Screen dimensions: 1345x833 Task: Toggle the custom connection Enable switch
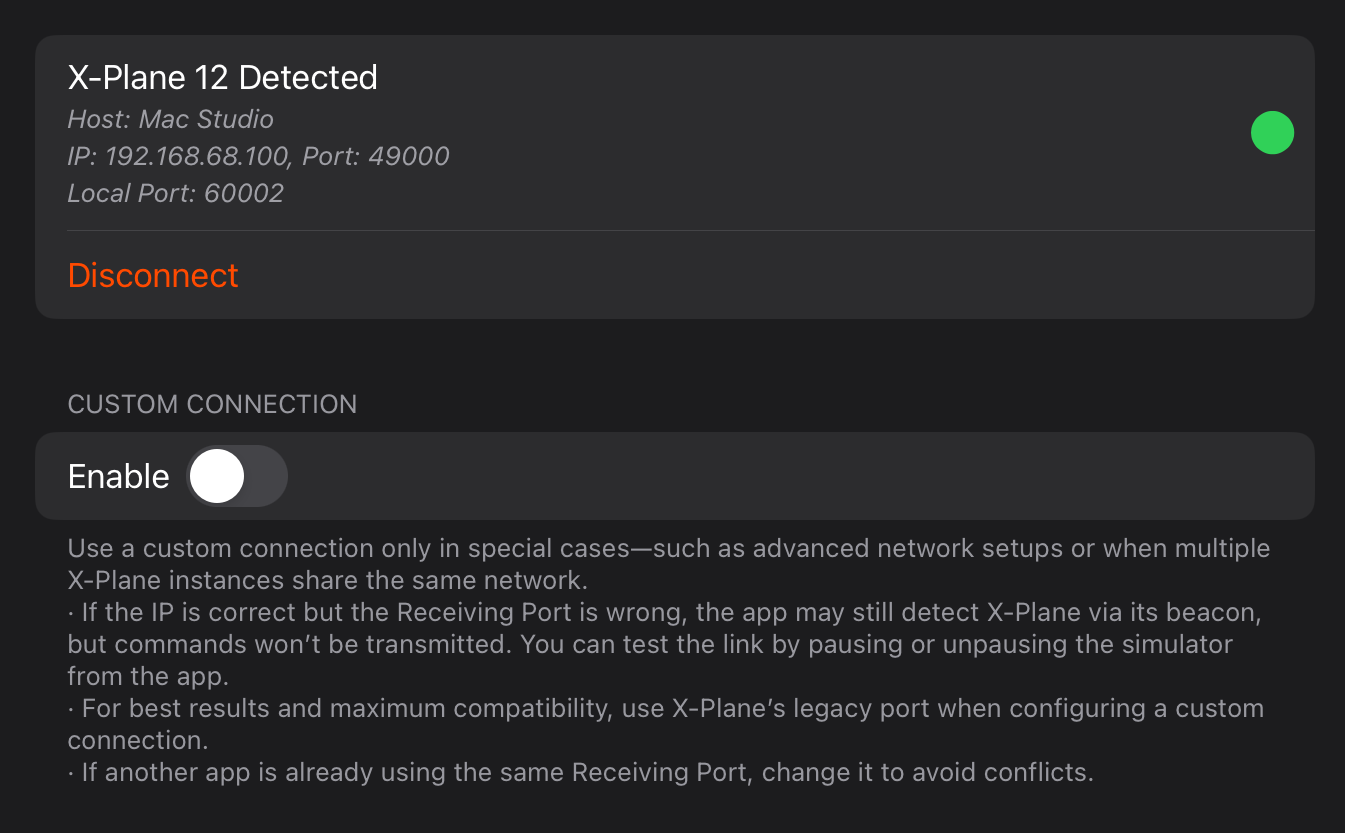(237, 476)
